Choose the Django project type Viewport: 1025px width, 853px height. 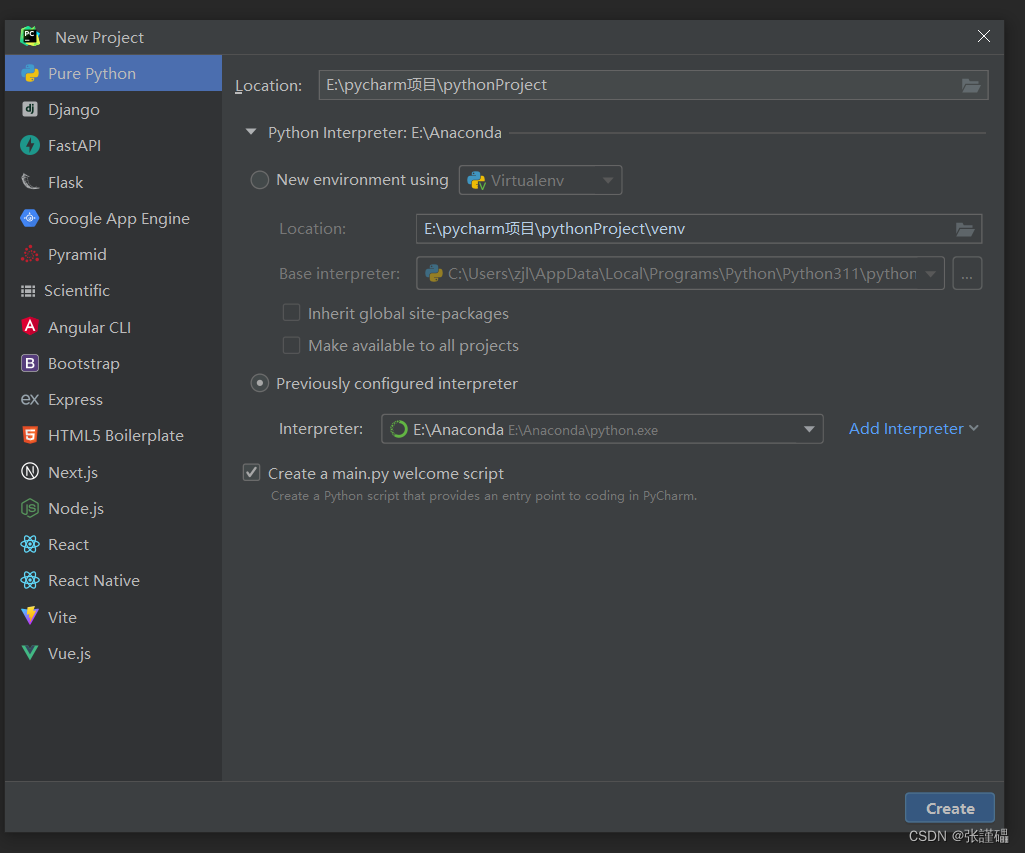(114, 109)
